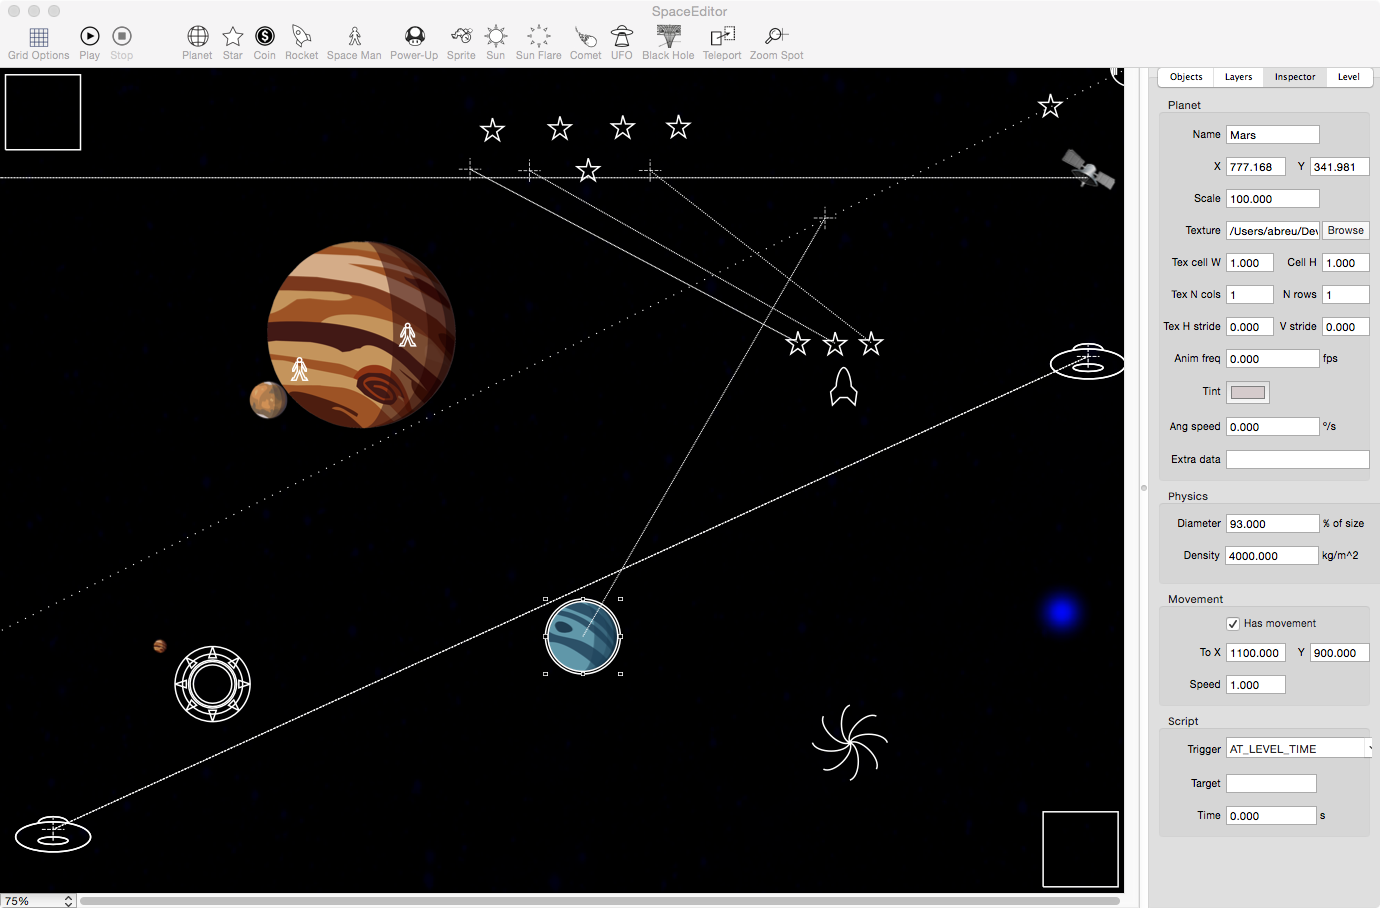Open Grid Options in the toolbar
This screenshot has height=908, width=1380.
pos(39,43)
